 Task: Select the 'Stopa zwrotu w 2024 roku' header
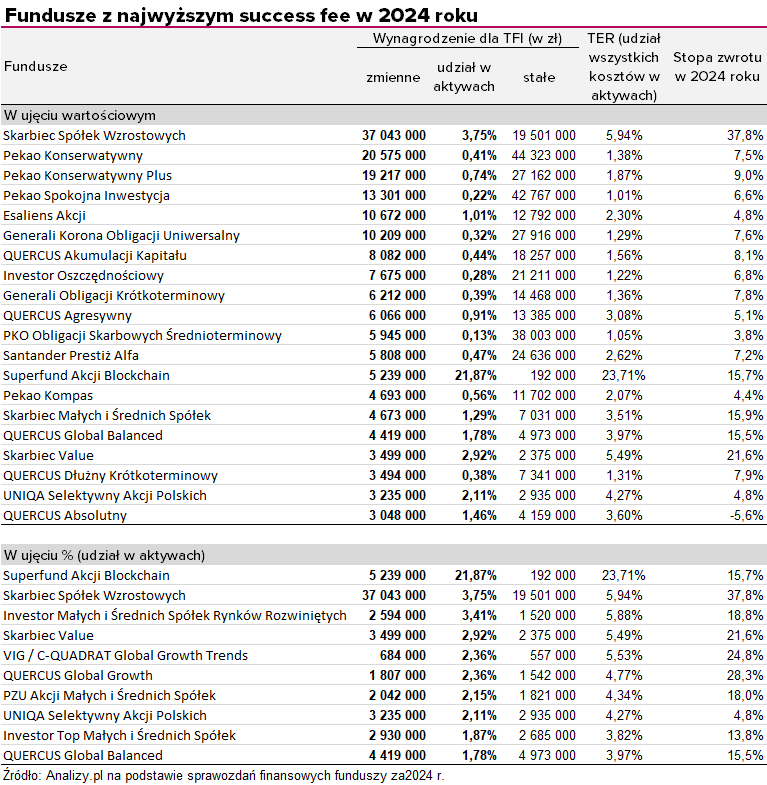(717, 67)
